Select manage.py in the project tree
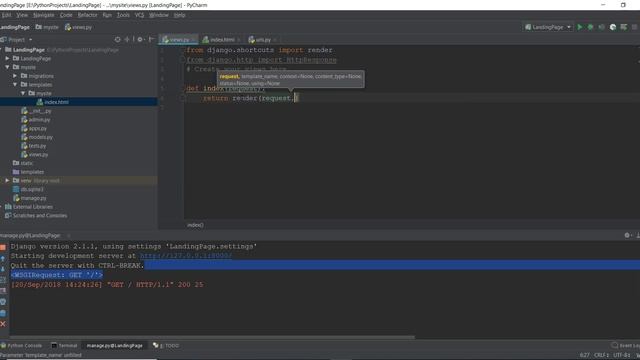The image size is (640, 360). [33, 198]
